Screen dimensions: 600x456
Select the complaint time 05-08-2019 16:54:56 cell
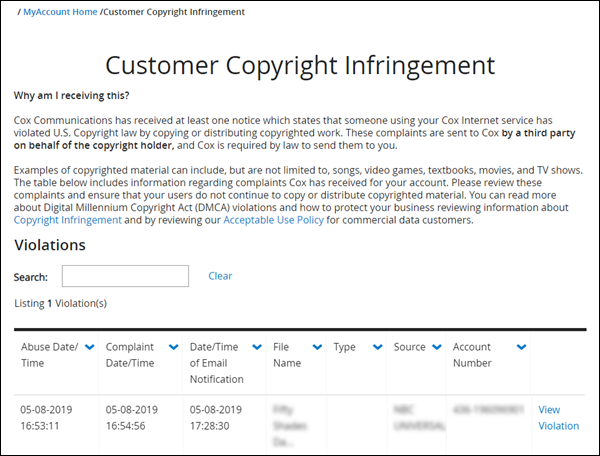click(132, 418)
